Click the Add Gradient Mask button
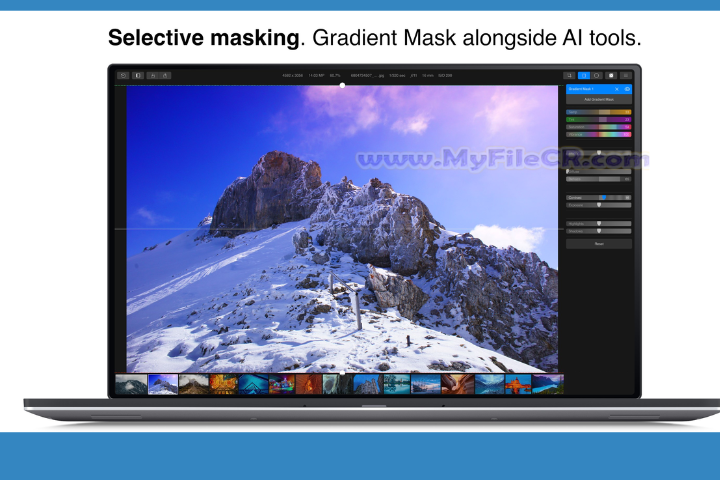Image resolution: width=720 pixels, height=480 pixels. 599,99
